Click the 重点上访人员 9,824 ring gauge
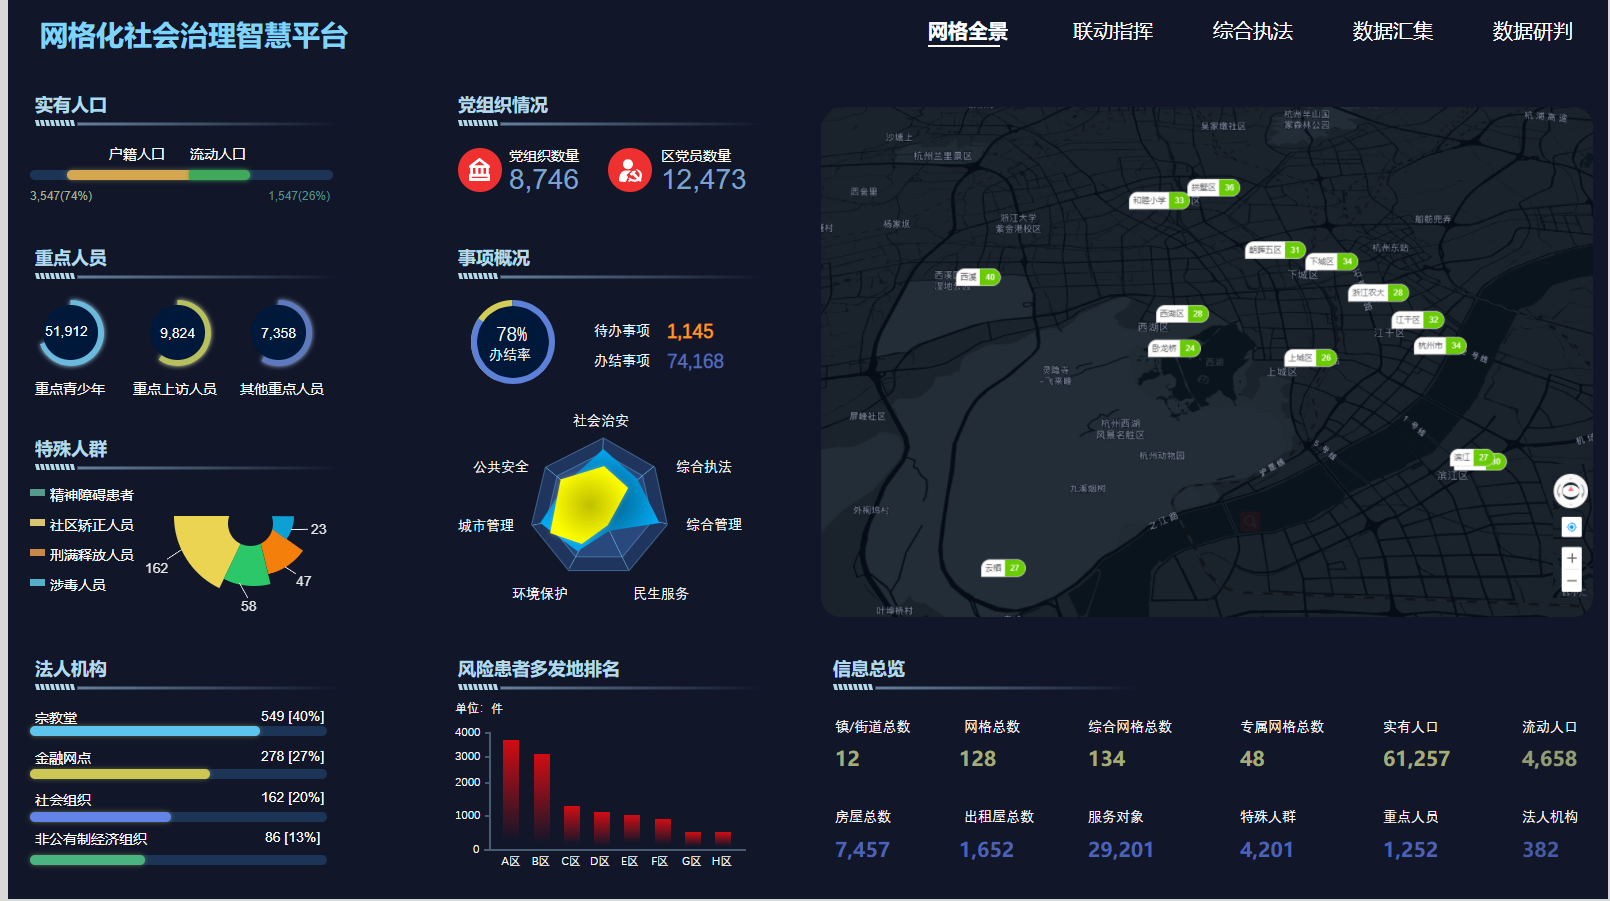 point(177,333)
